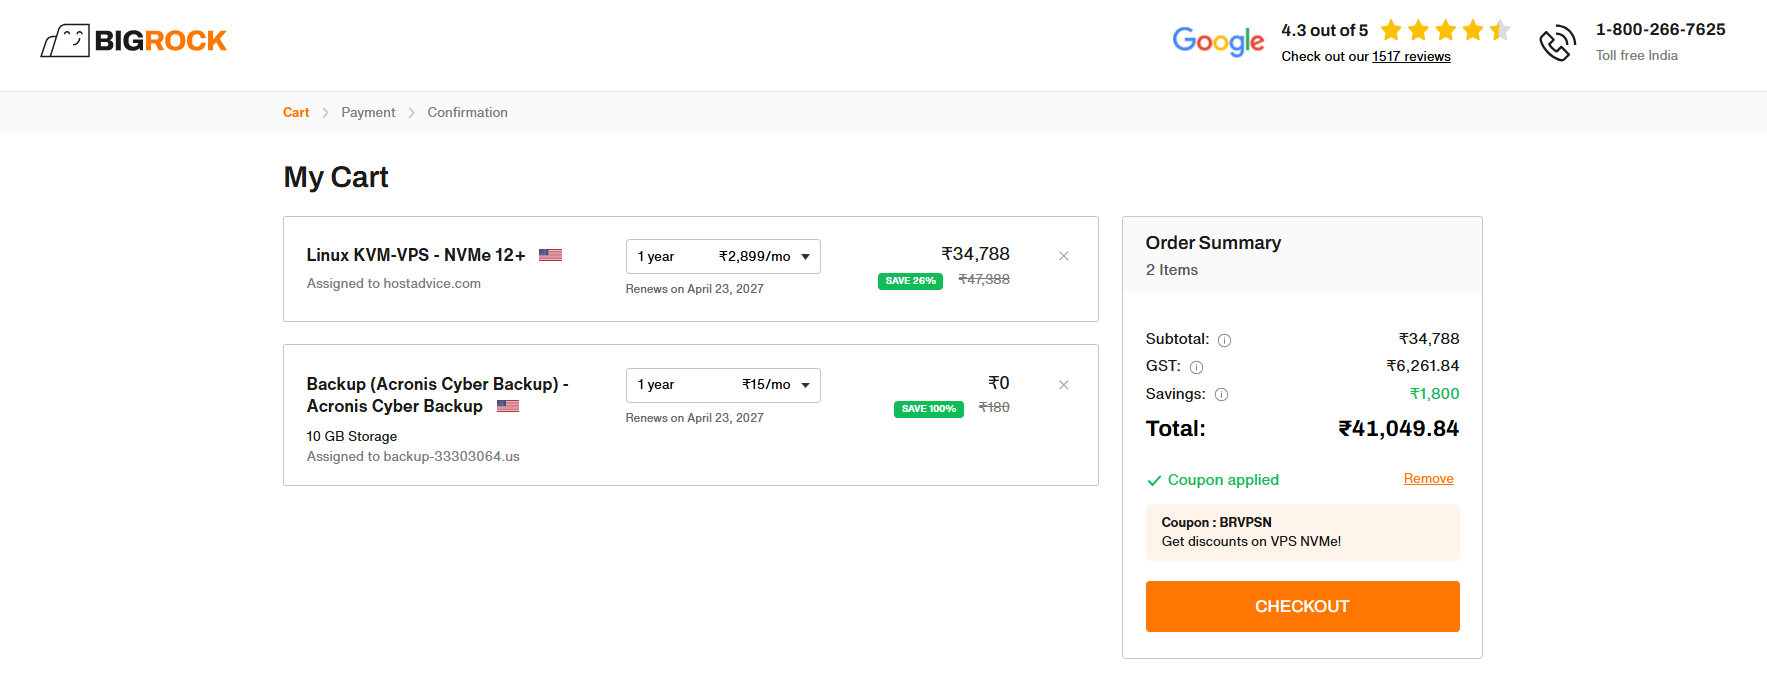Click struck-through price ₹47,388

click(x=984, y=280)
